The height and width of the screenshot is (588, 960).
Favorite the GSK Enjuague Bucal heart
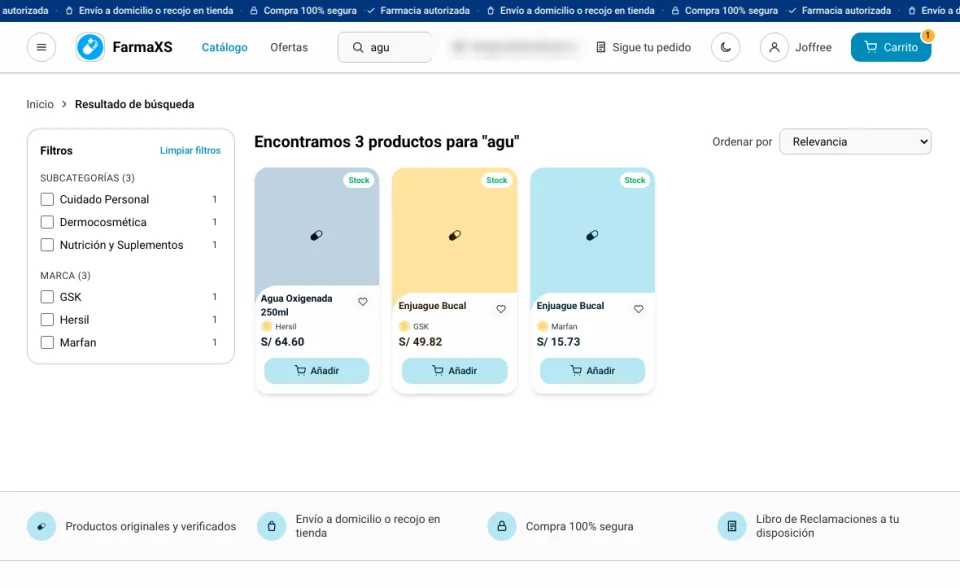(501, 309)
